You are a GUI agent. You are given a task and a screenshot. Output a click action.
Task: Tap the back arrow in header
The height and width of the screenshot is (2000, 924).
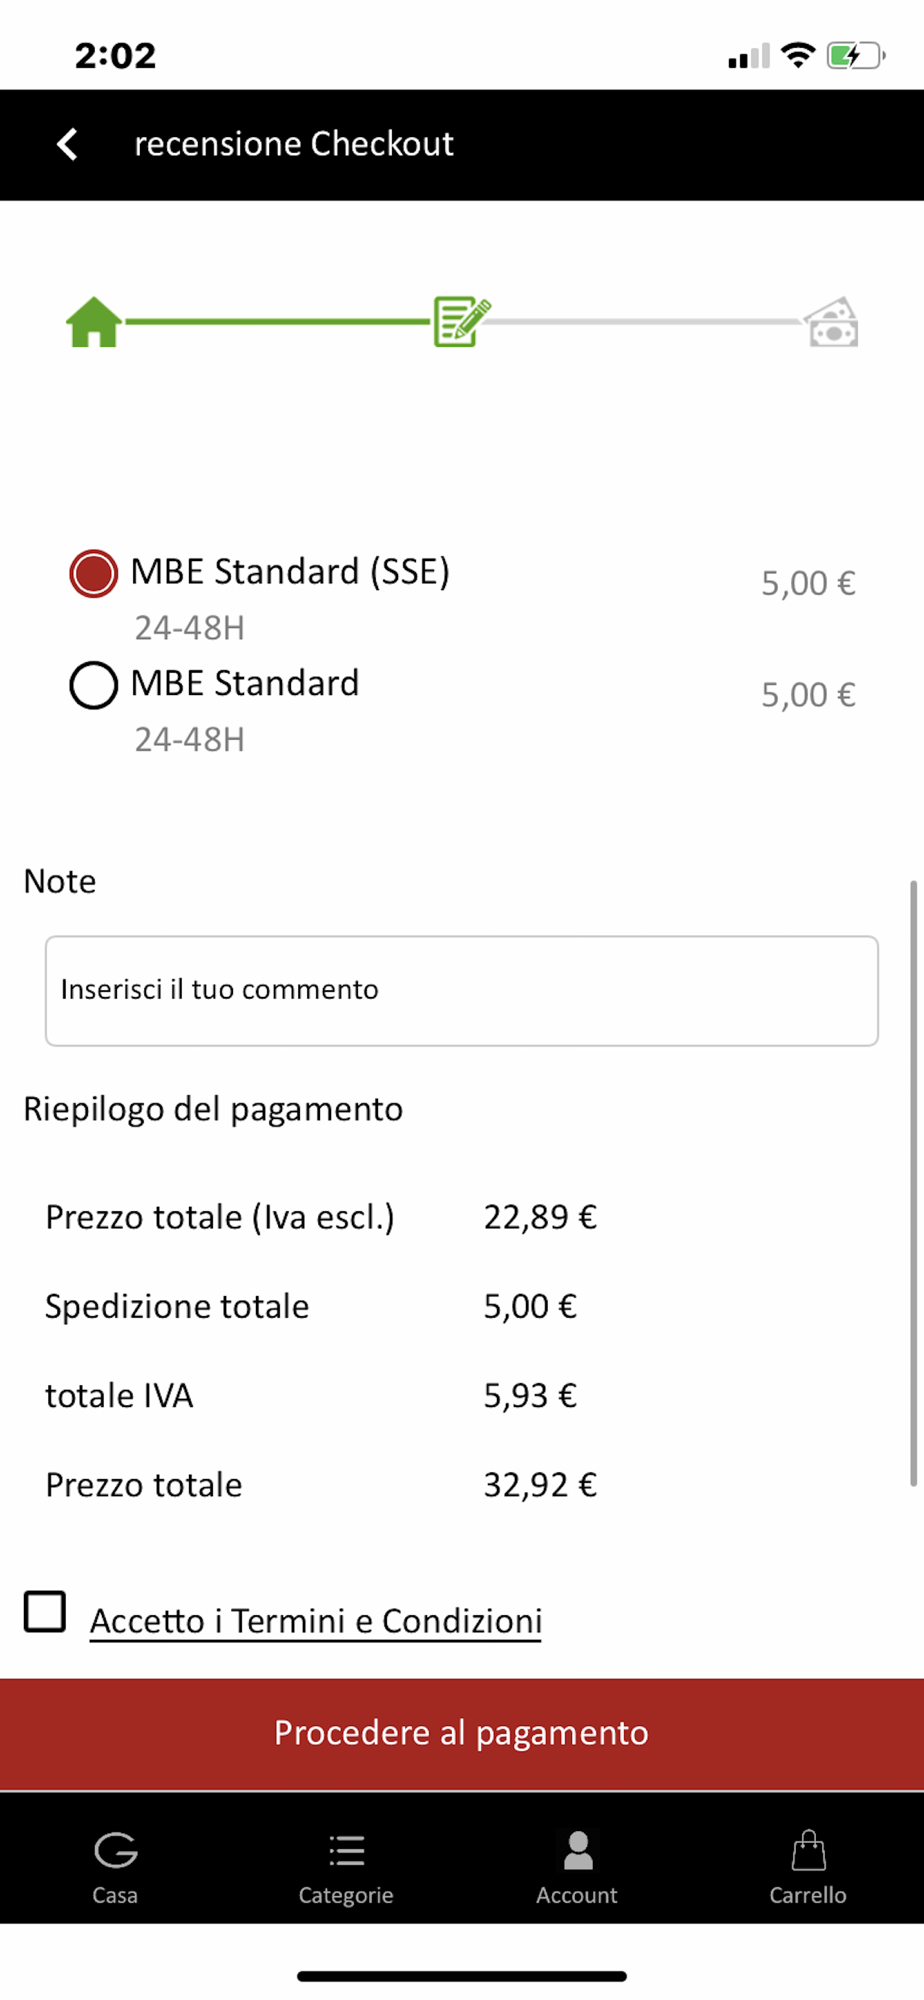click(x=67, y=144)
